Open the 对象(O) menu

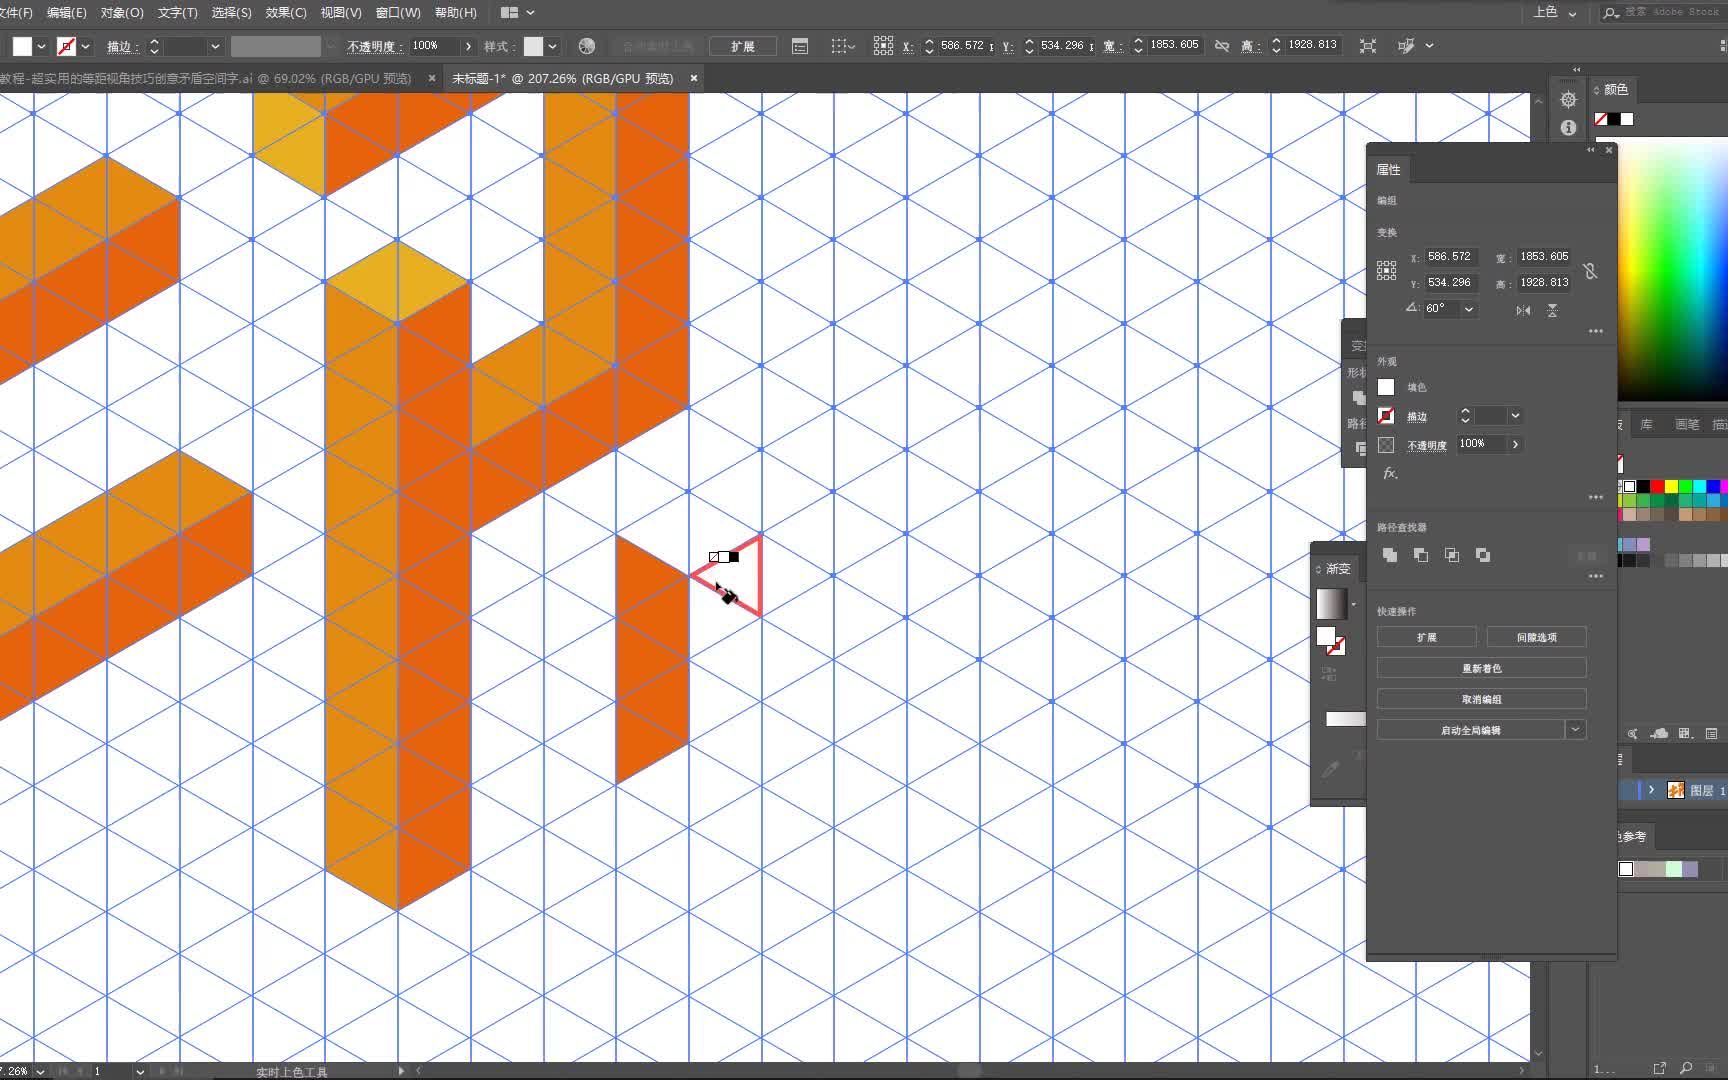click(122, 13)
